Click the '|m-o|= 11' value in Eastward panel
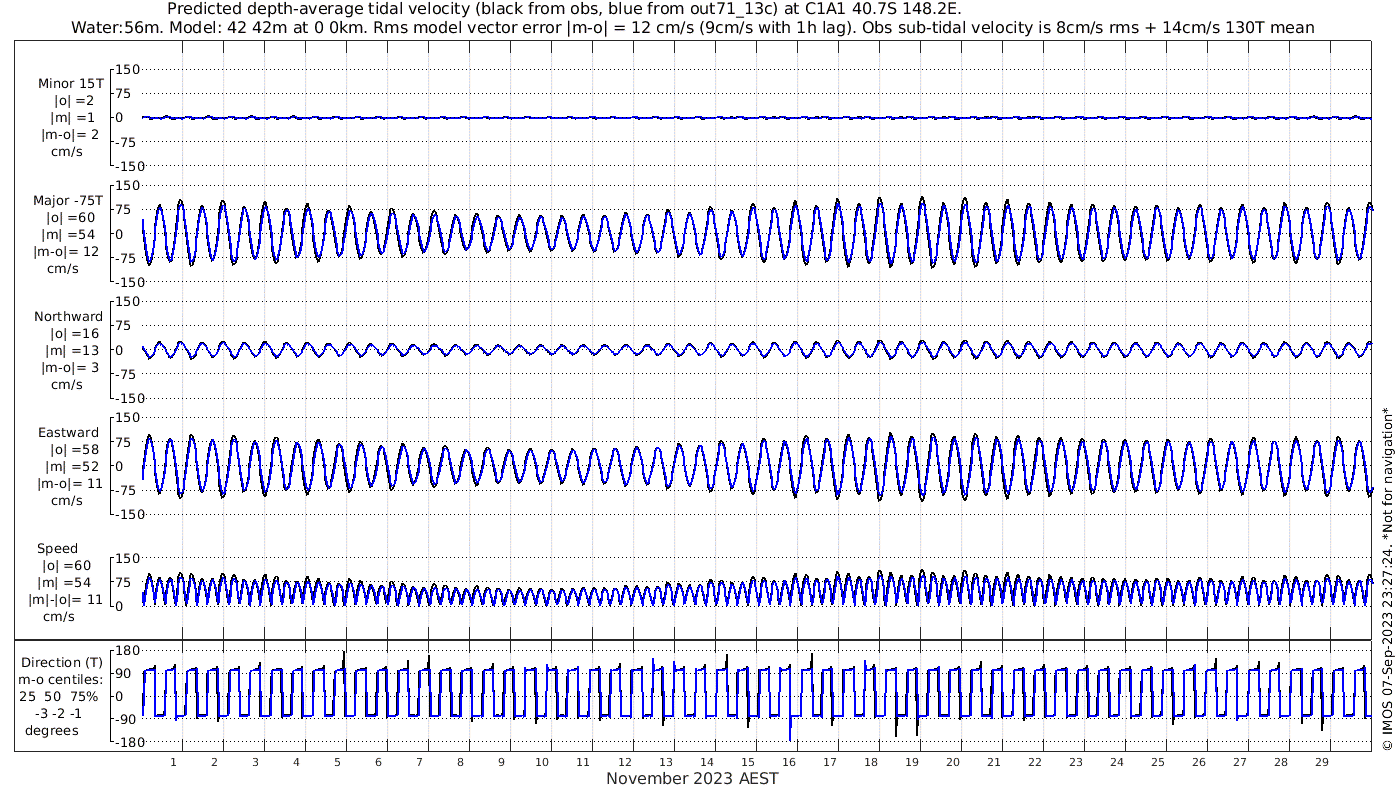 click(68, 484)
